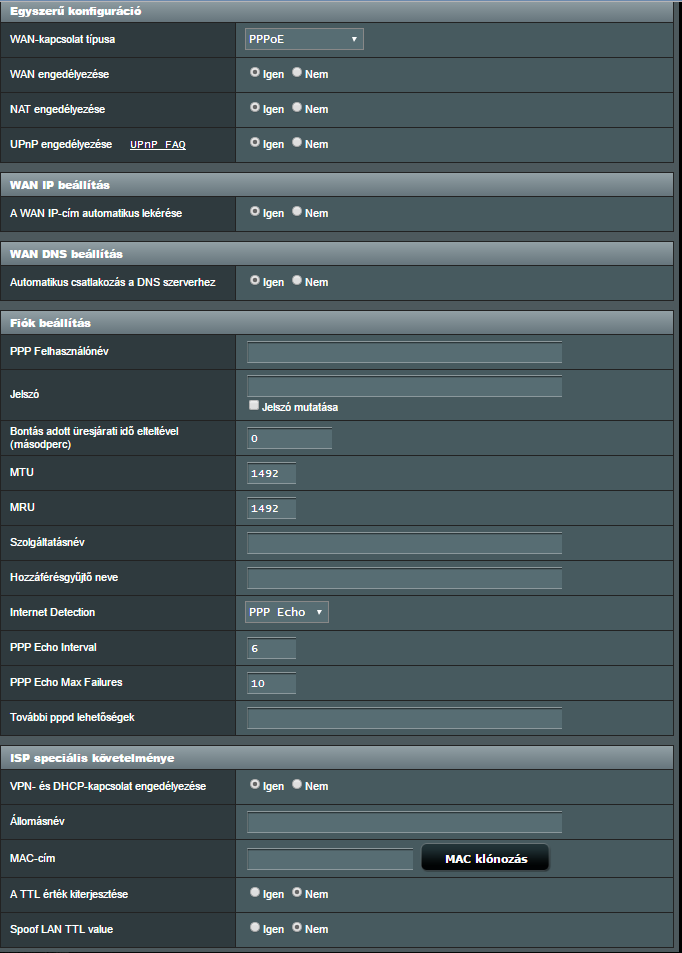Image resolution: width=682 pixels, height=953 pixels.
Task: Open the Internet Detection dropdown
Action: [287, 612]
